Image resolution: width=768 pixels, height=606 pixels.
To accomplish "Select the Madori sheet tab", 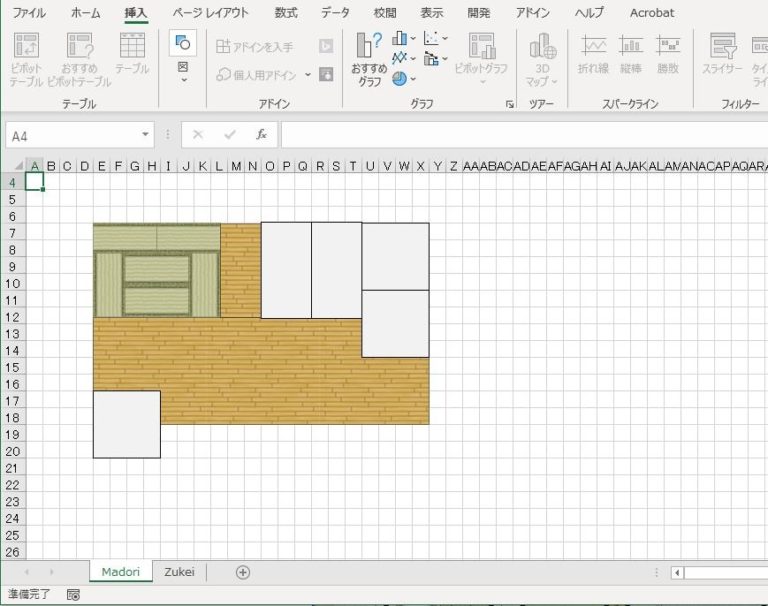I will pyautogui.click(x=120, y=572).
